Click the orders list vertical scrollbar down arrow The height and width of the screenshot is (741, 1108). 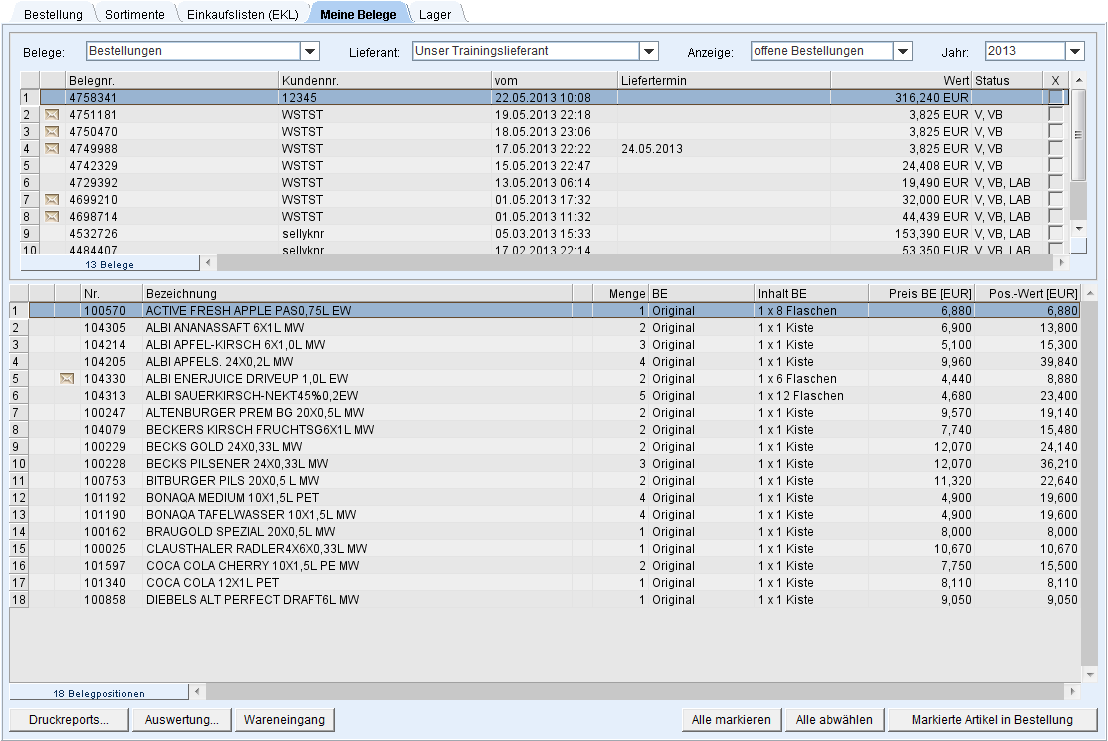(x=1078, y=229)
